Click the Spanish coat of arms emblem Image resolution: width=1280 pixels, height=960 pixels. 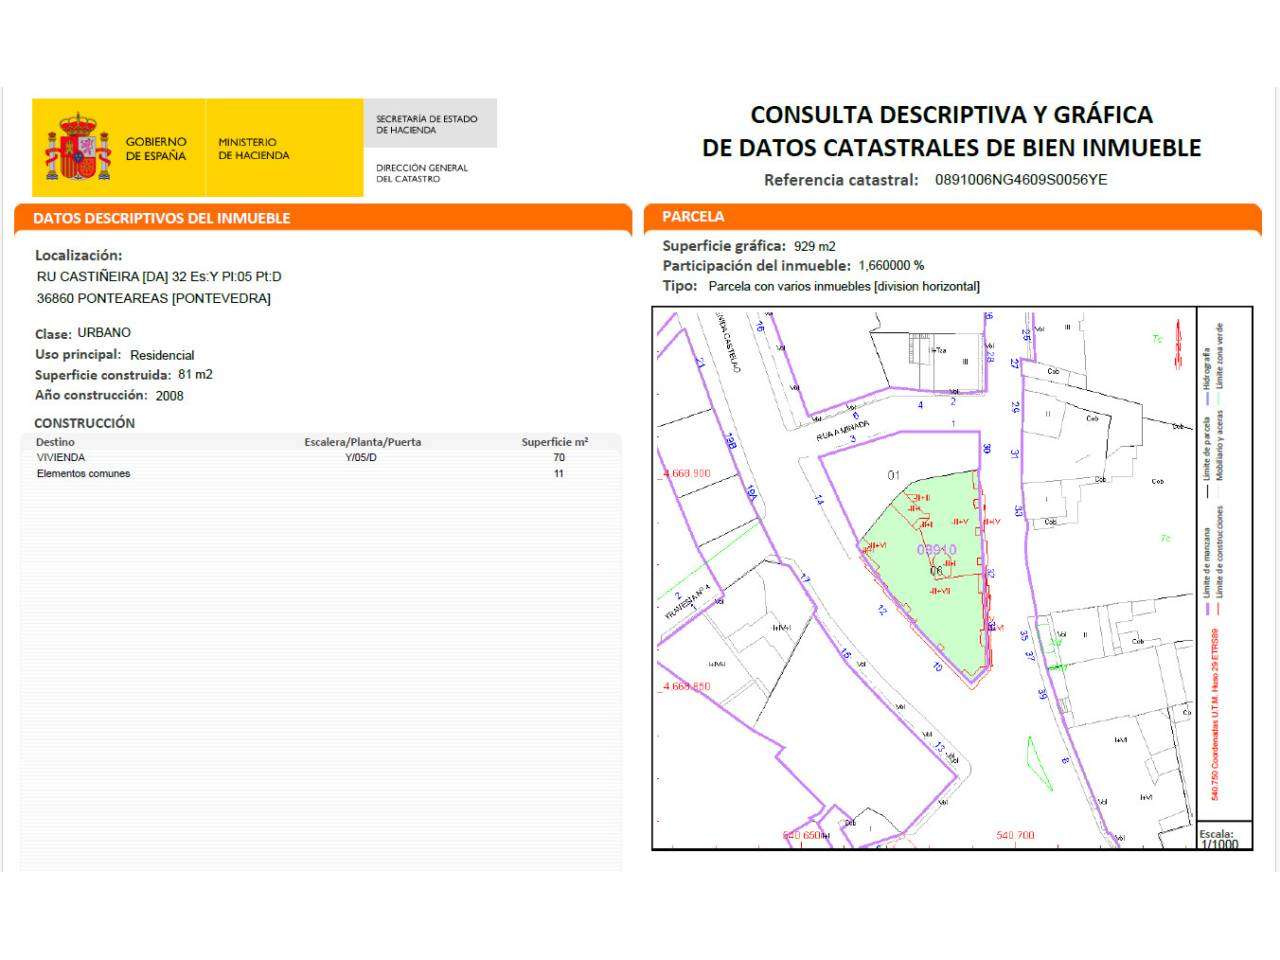coord(78,147)
